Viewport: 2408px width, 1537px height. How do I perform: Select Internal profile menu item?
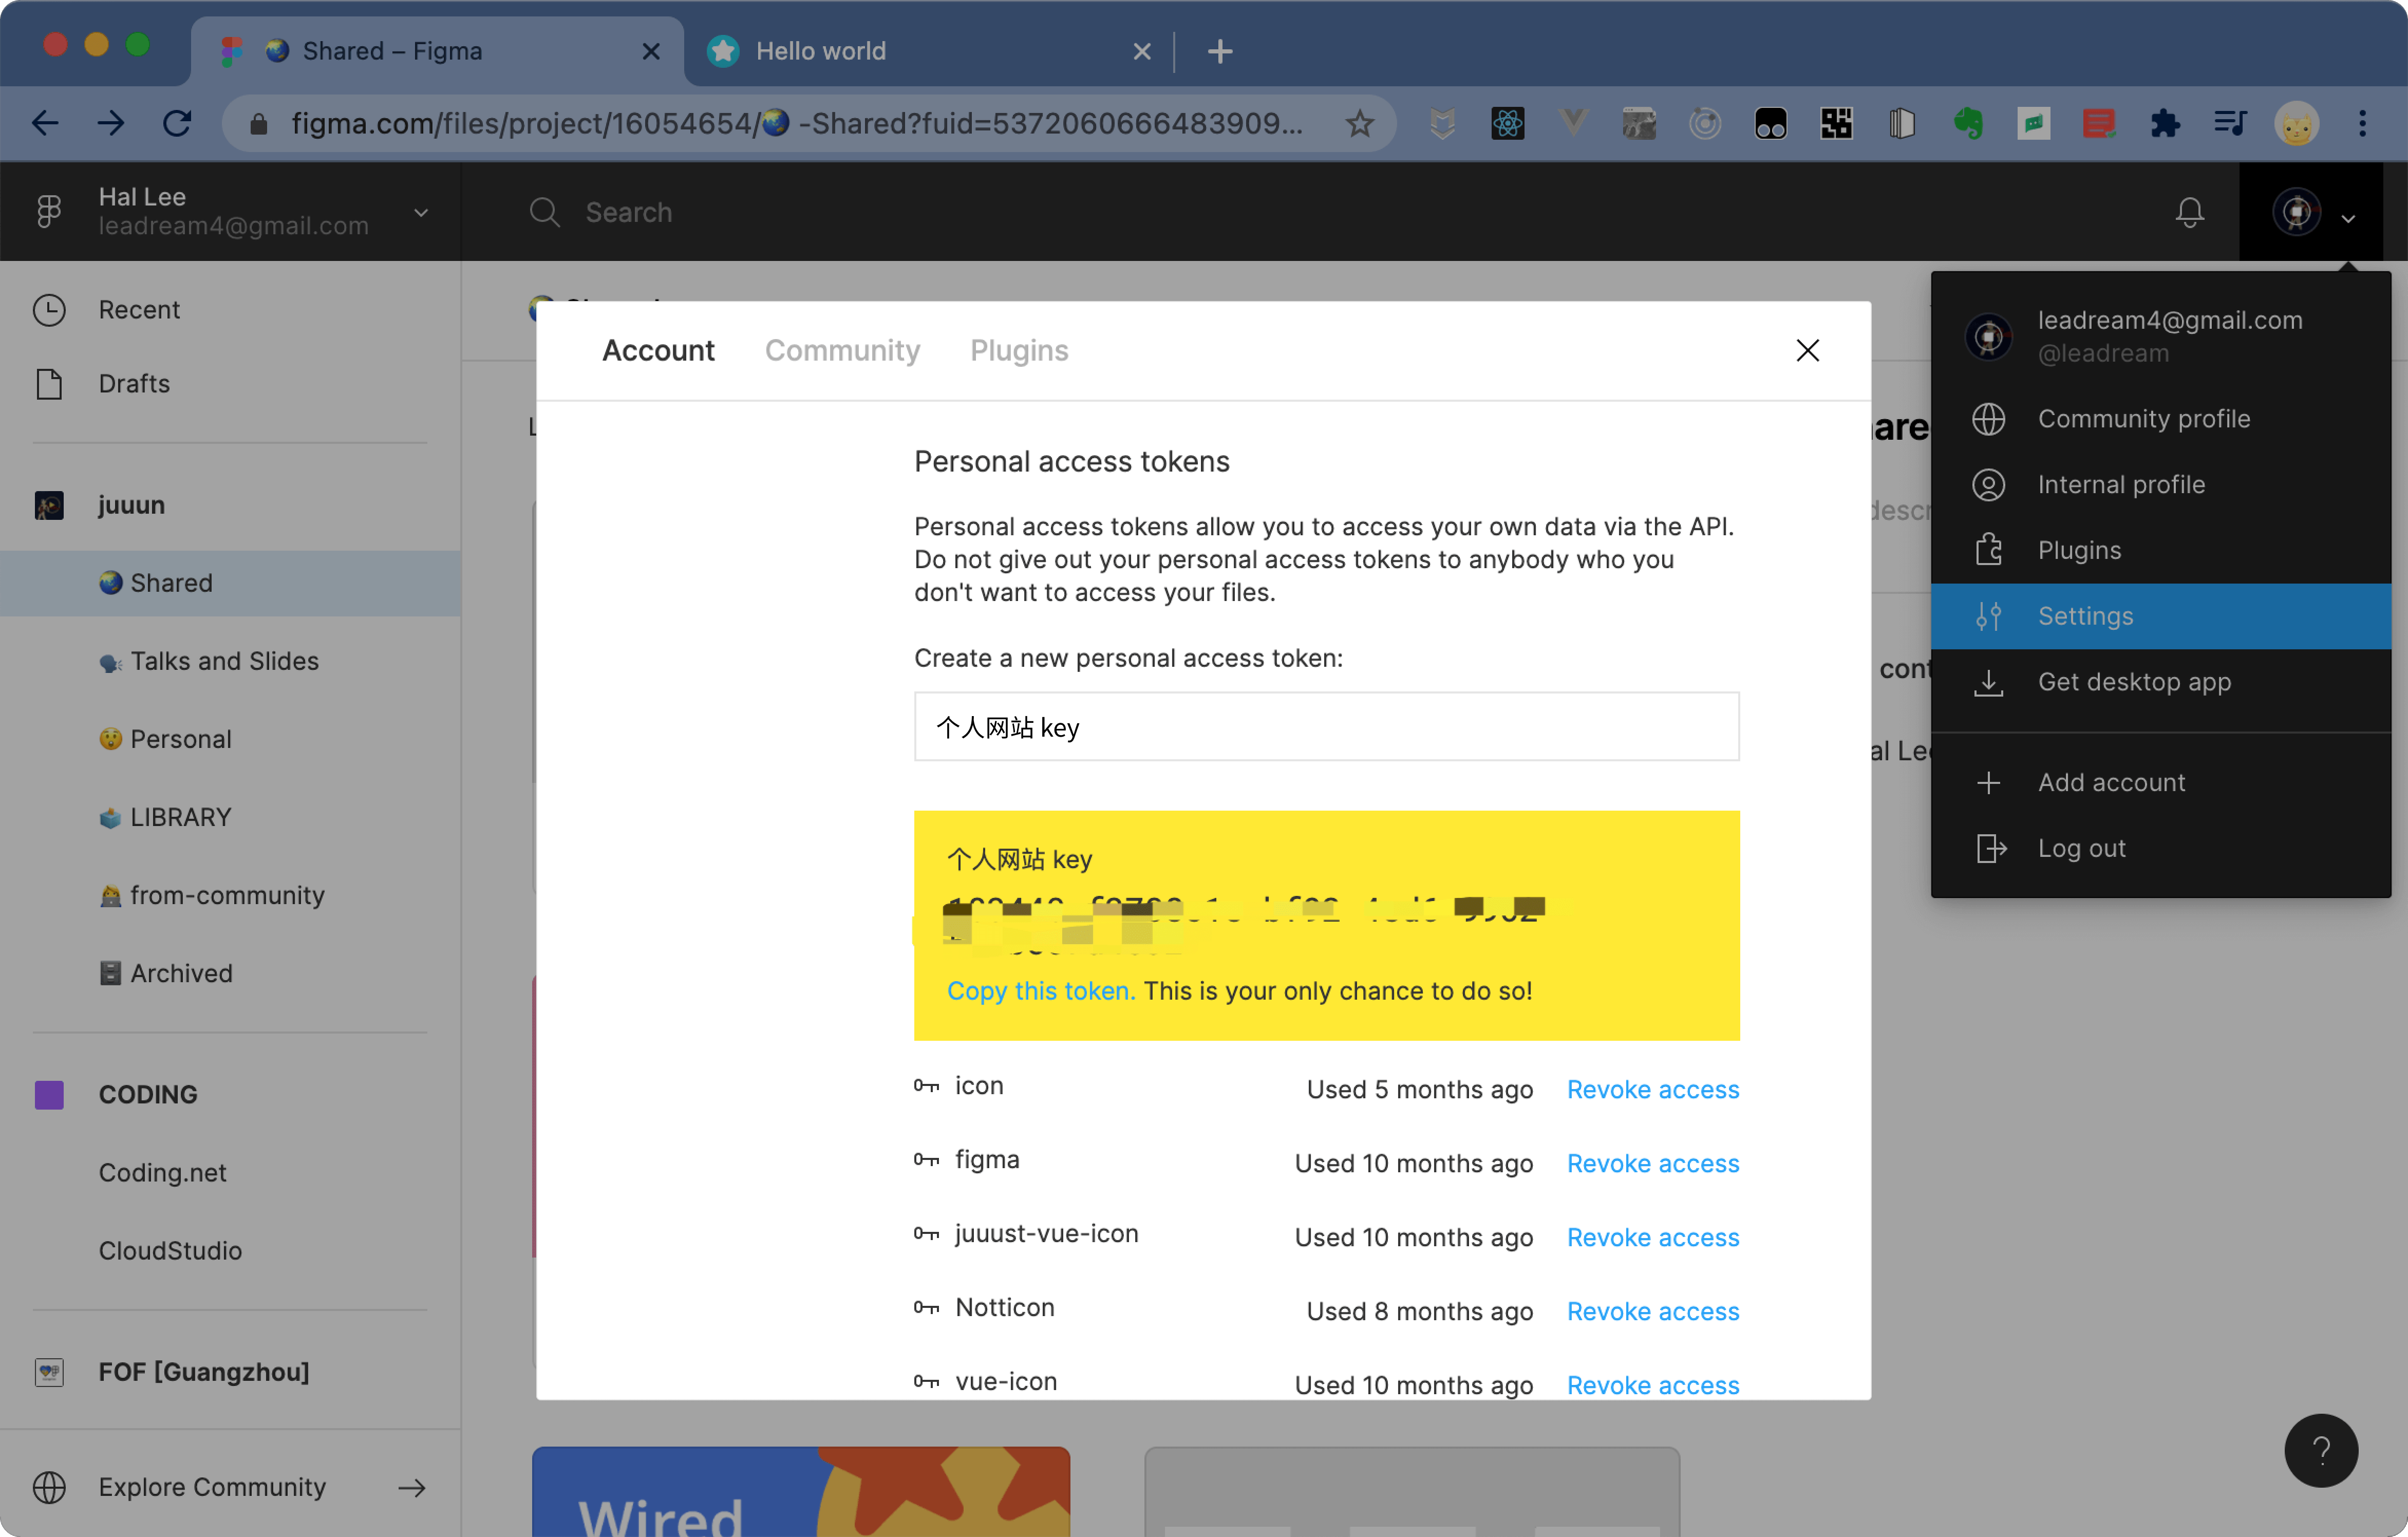2161,485
